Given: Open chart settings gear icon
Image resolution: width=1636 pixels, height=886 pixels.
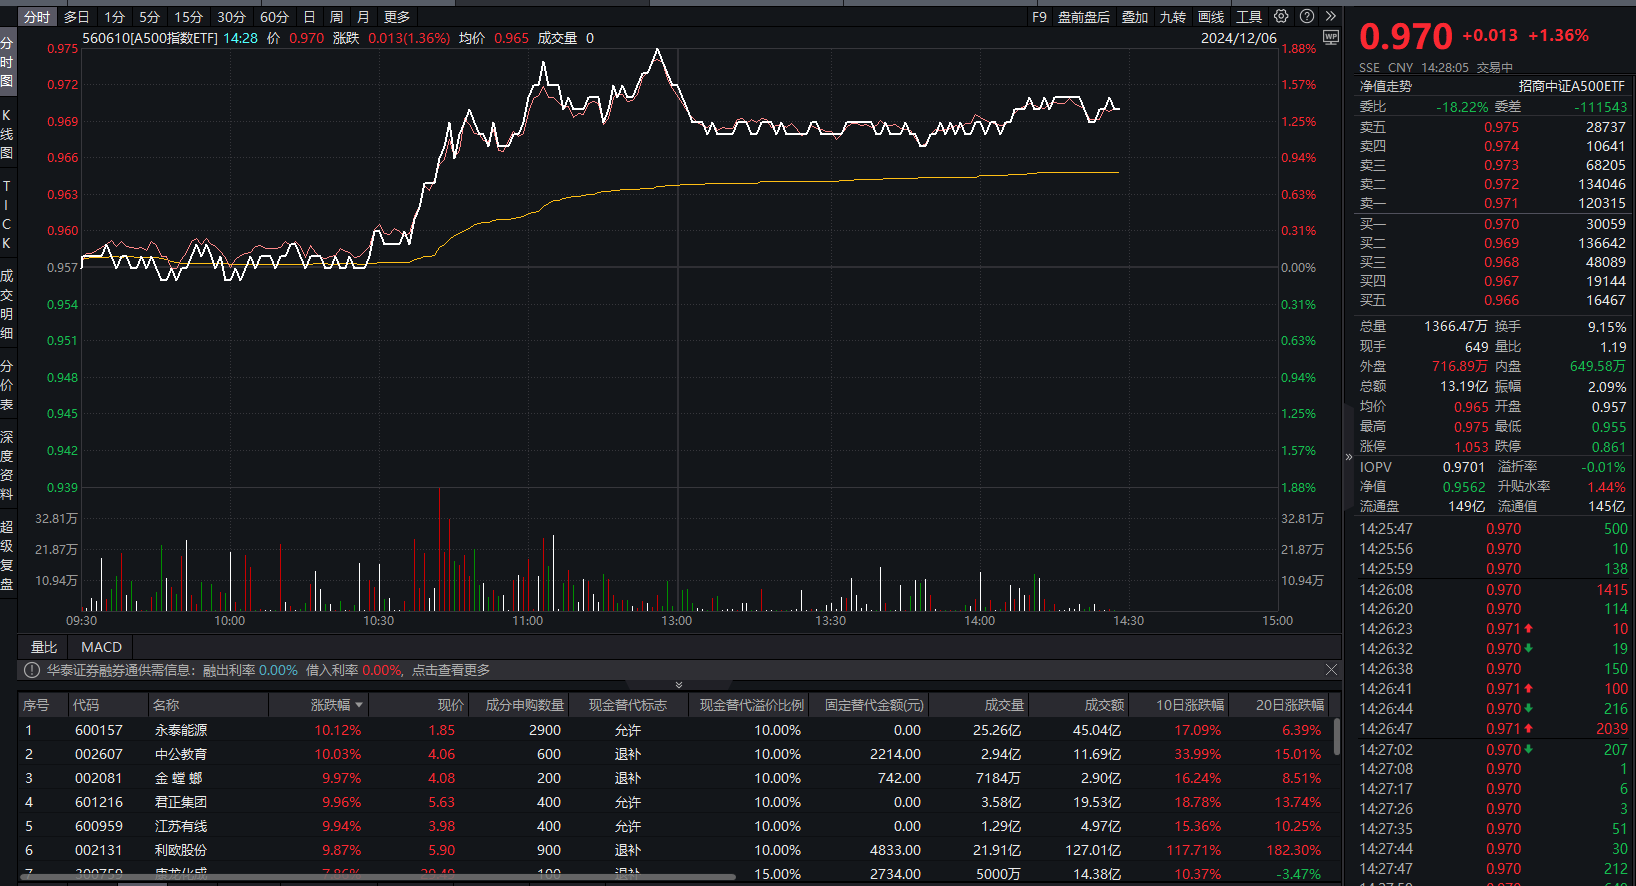Looking at the screenshot, I should 1281,16.
